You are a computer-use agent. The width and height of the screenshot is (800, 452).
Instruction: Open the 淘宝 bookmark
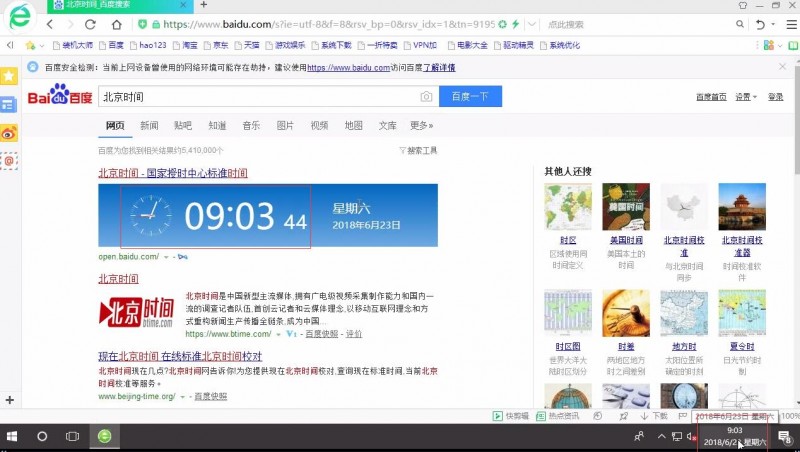point(185,45)
